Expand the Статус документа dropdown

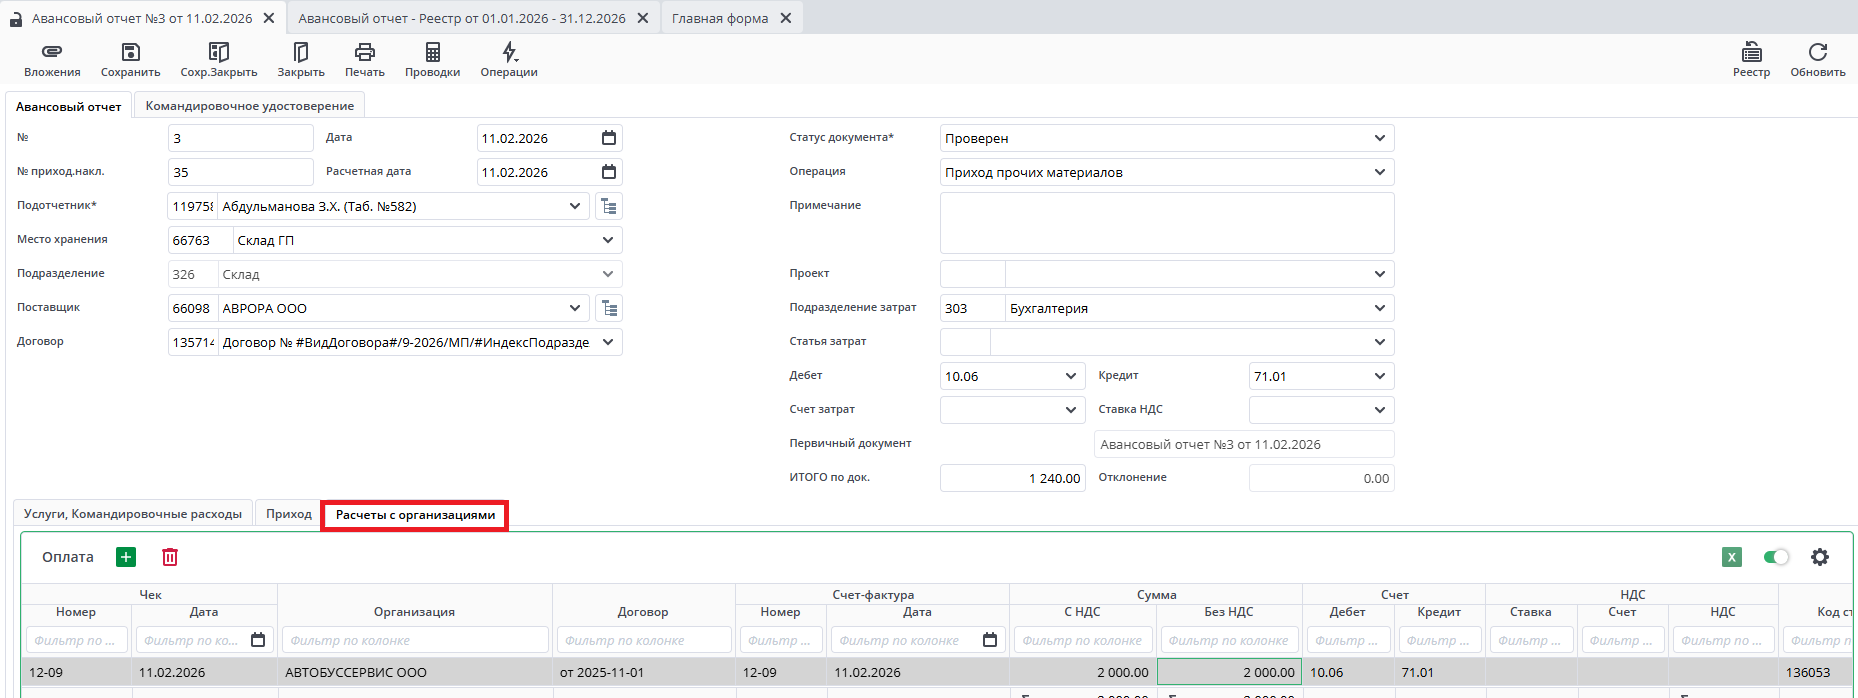(1379, 138)
